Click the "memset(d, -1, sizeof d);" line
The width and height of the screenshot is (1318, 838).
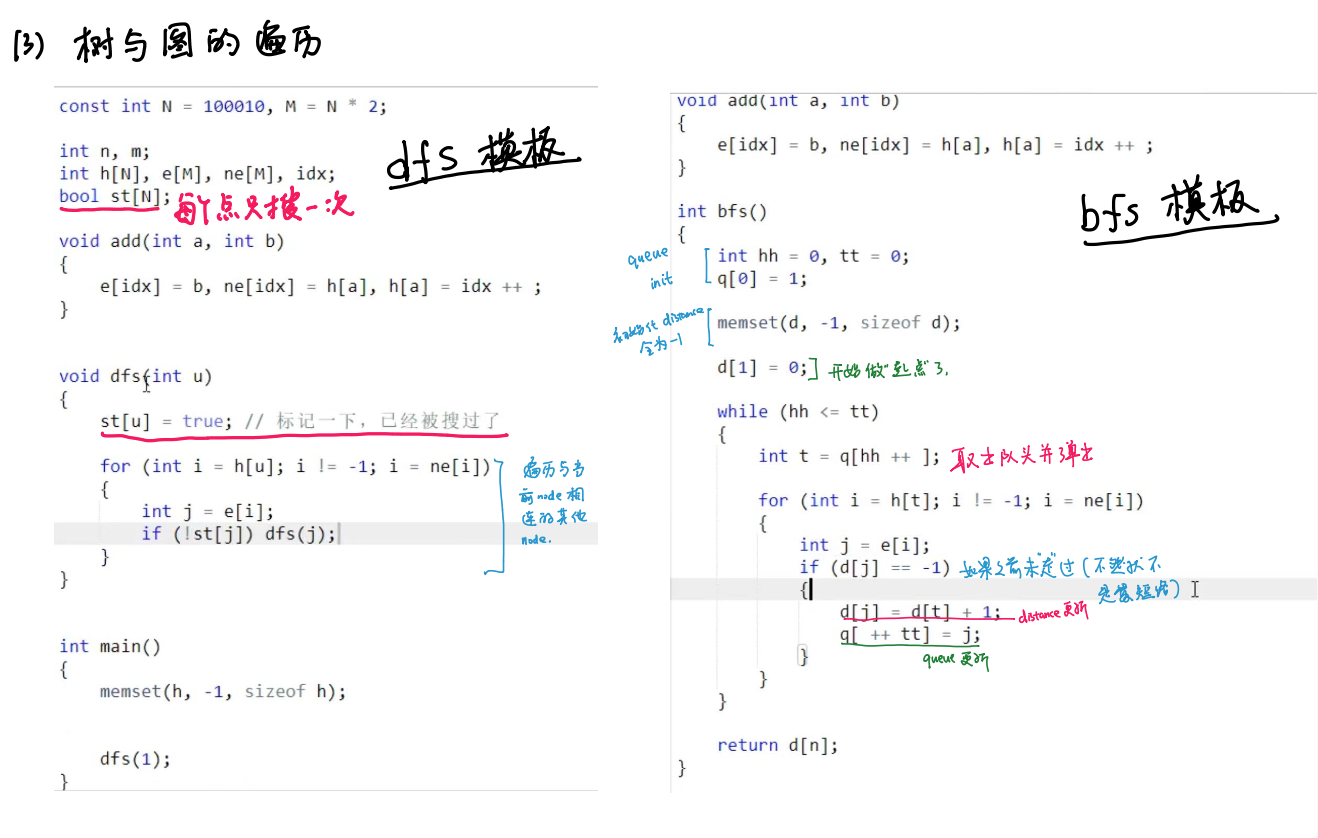(838, 323)
